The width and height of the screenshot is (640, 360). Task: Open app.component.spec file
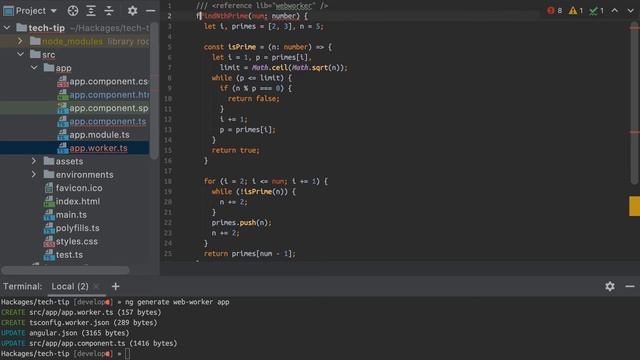coord(103,108)
